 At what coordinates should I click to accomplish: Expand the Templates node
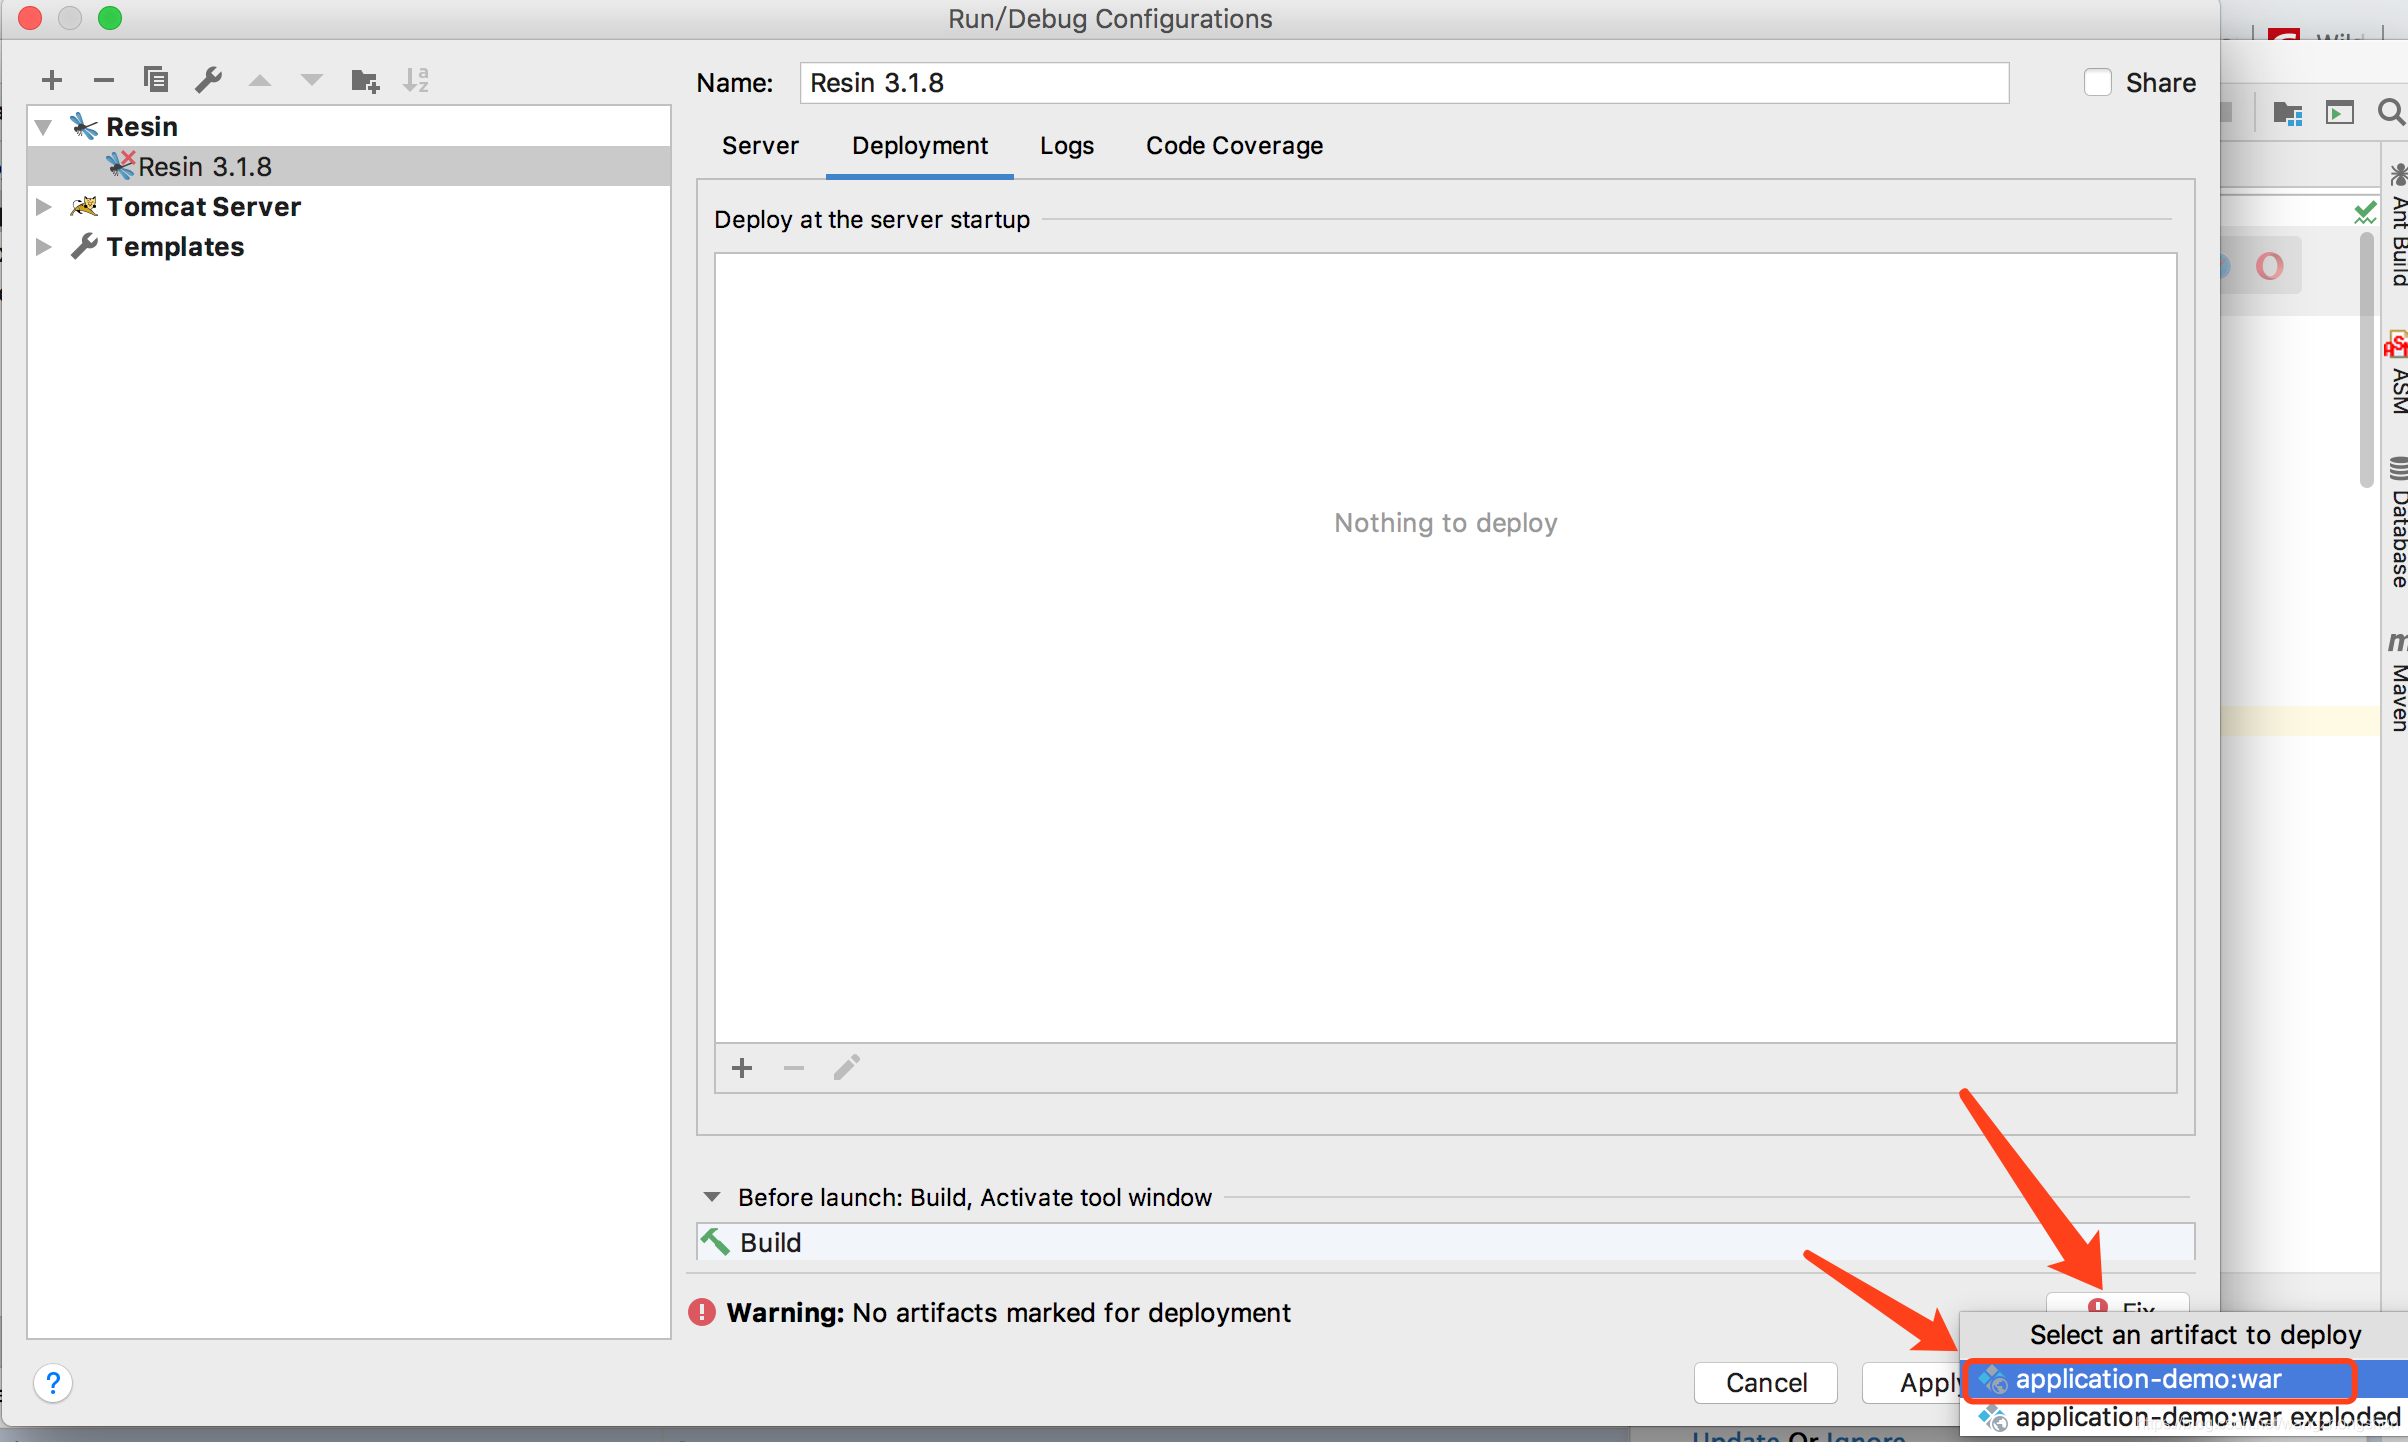point(44,247)
